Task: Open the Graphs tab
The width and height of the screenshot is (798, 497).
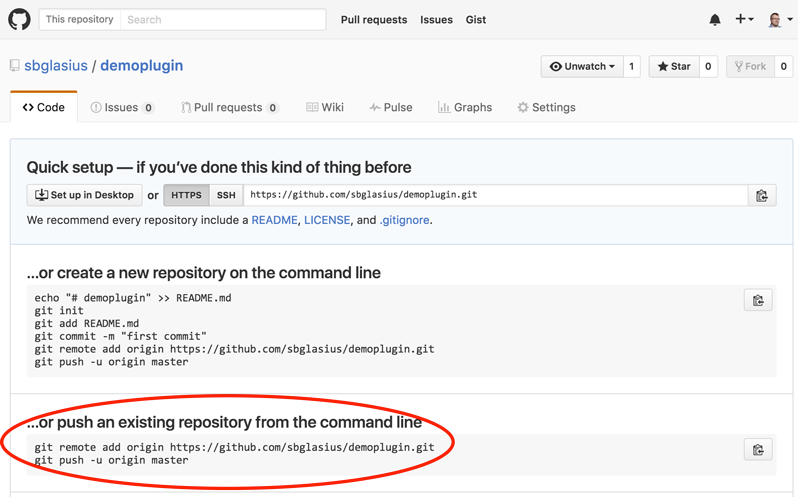Action: point(465,107)
